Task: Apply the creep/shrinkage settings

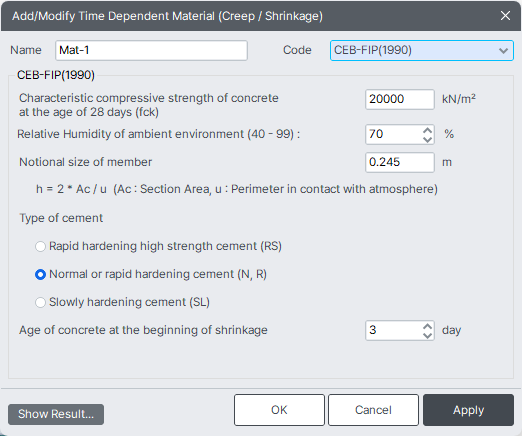Action: [x=468, y=410]
